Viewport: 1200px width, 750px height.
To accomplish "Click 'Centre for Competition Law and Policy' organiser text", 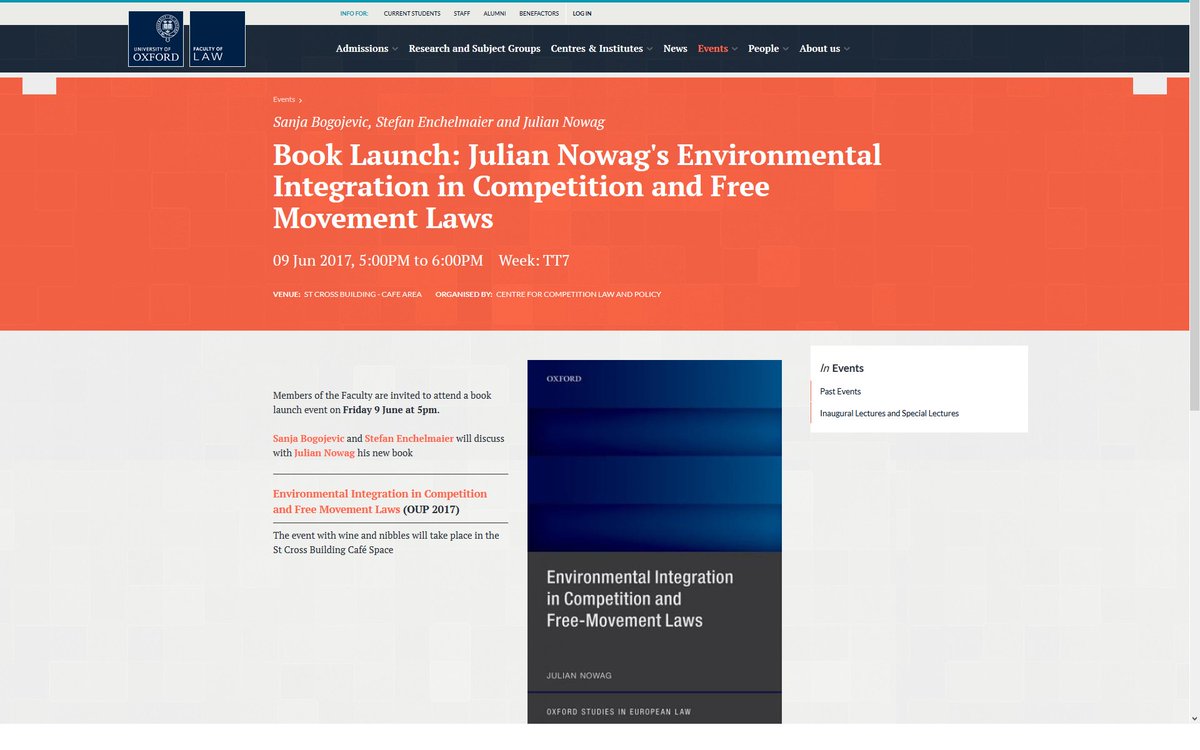I will click(578, 294).
